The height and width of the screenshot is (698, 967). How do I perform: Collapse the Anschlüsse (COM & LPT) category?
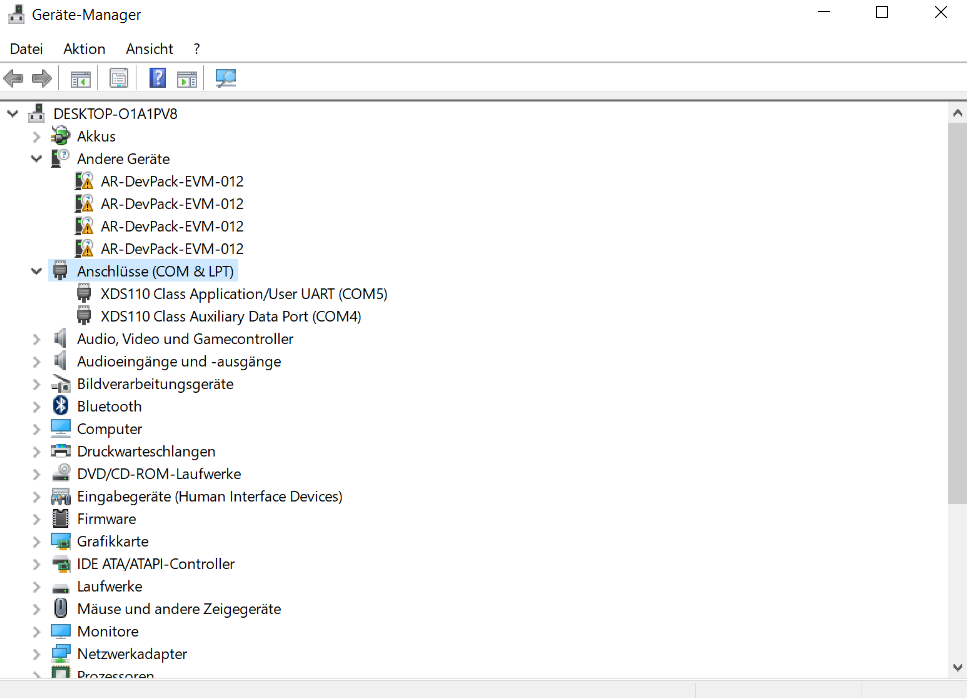coord(36,271)
